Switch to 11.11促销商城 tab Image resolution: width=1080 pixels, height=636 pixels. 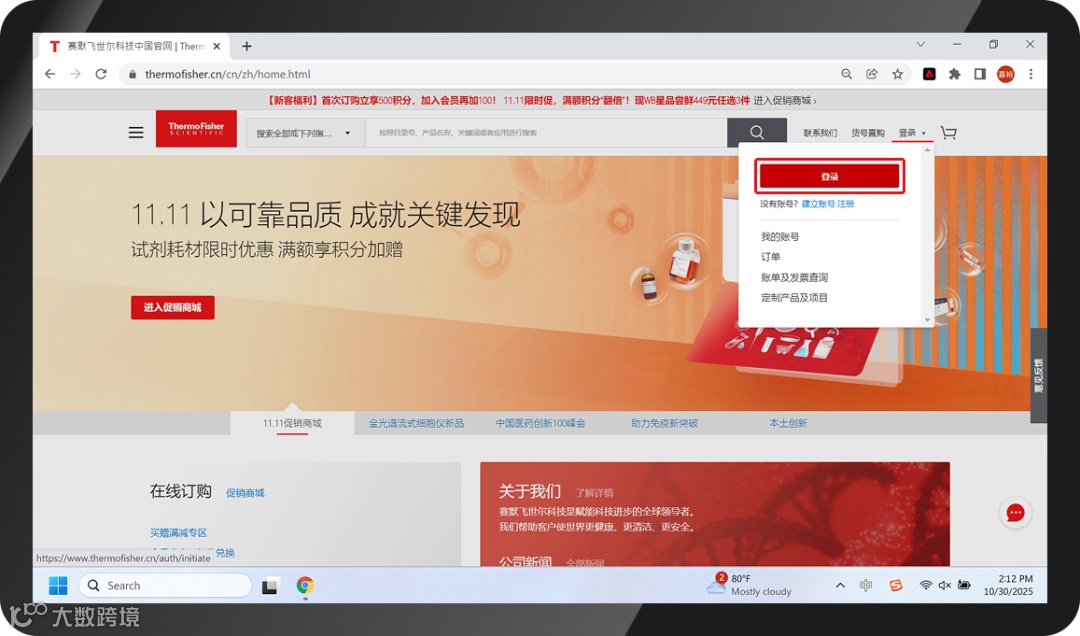[x=292, y=423]
